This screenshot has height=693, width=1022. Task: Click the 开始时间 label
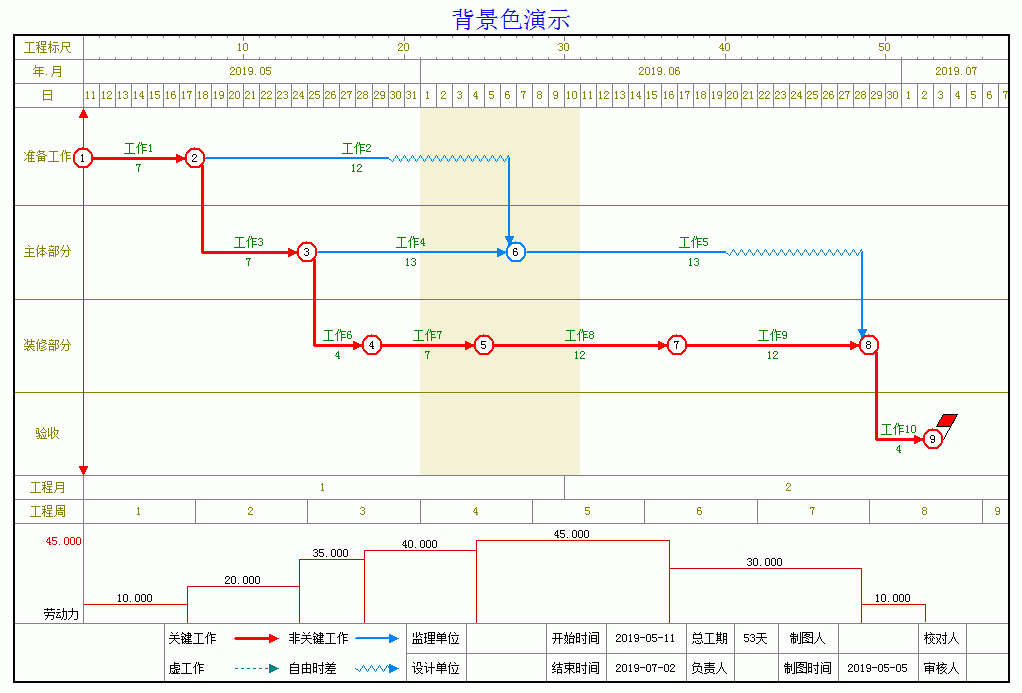(x=576, y=638)
